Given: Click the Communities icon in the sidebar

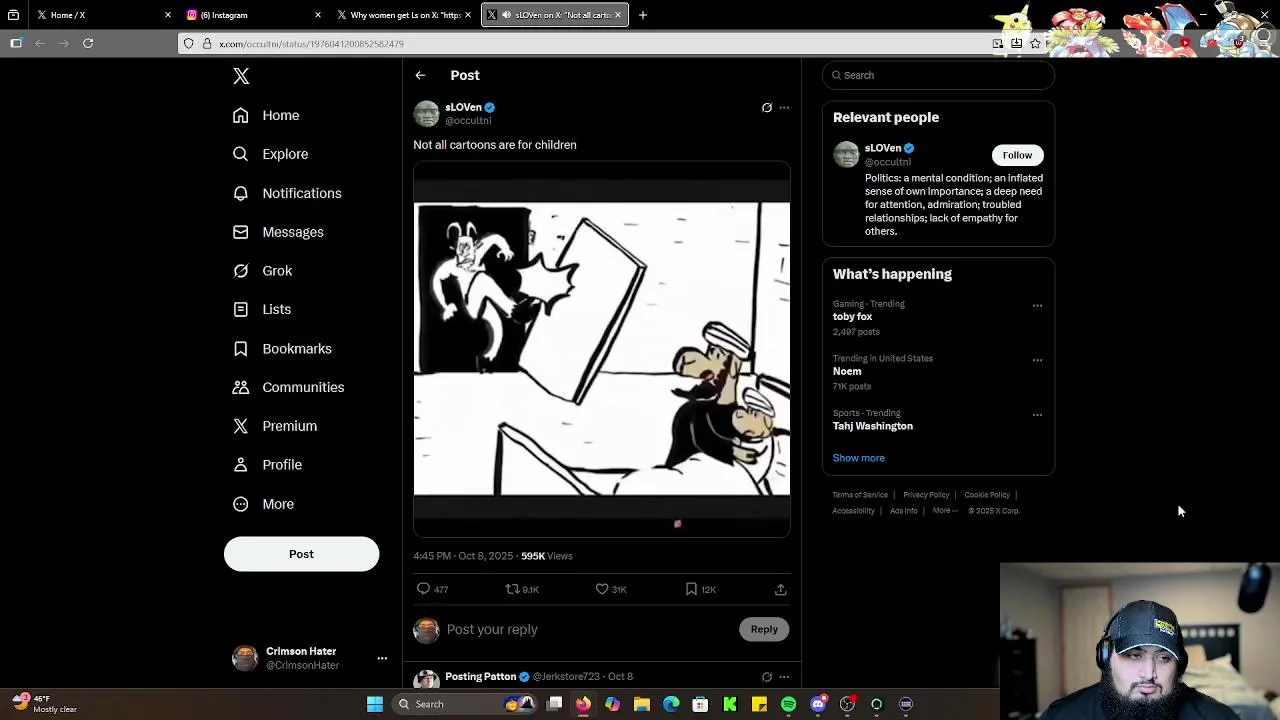Looking at the screenshot, I should pos(240,387).
